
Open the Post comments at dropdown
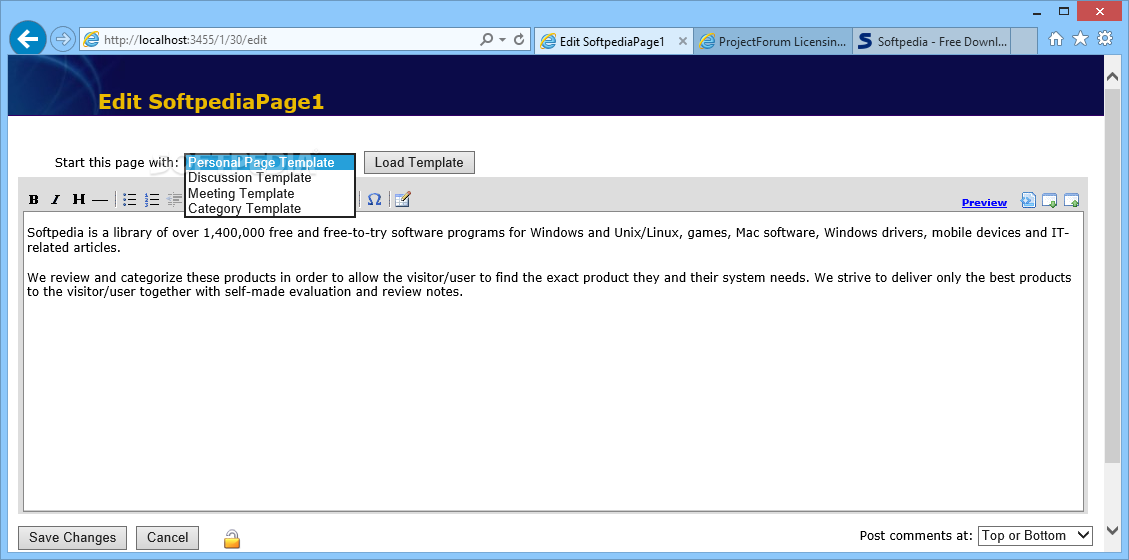pos(1035,536)
